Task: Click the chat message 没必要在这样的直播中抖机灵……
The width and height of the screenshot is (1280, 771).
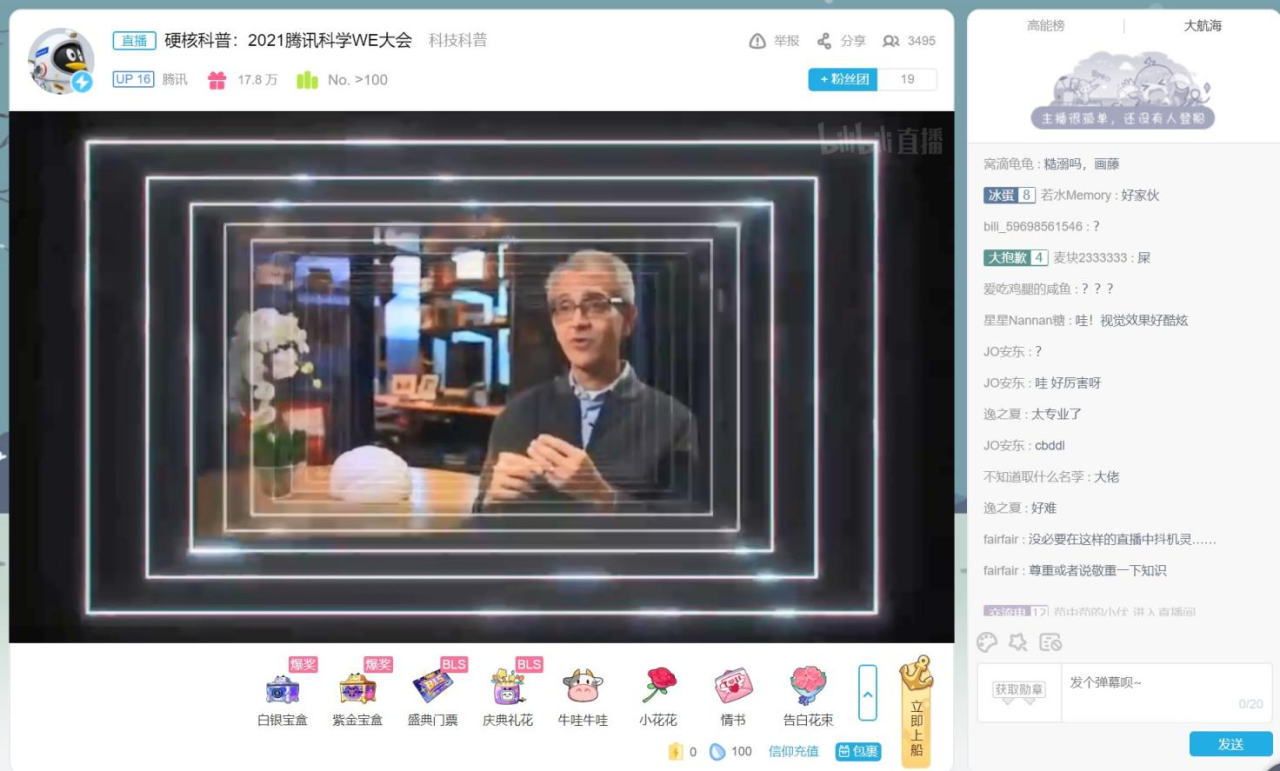Action: (x=1123, y=540)
